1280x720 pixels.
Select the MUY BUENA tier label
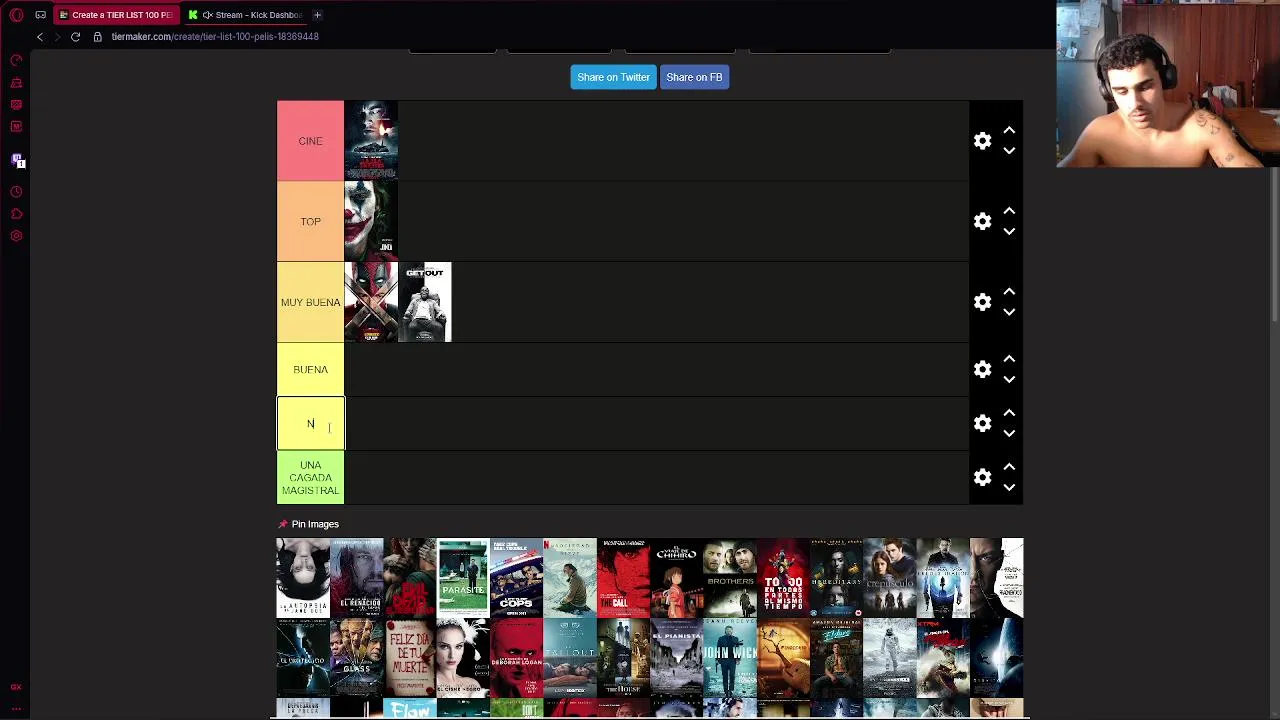(310, 302)
